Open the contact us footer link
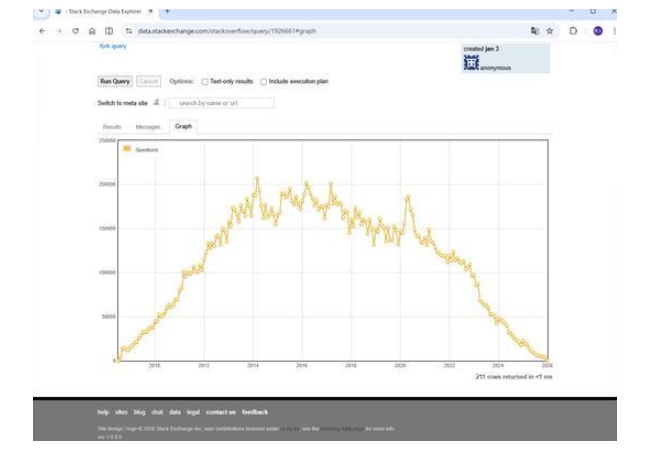Viewport: 650px width, 450px height. pos(221,412)
